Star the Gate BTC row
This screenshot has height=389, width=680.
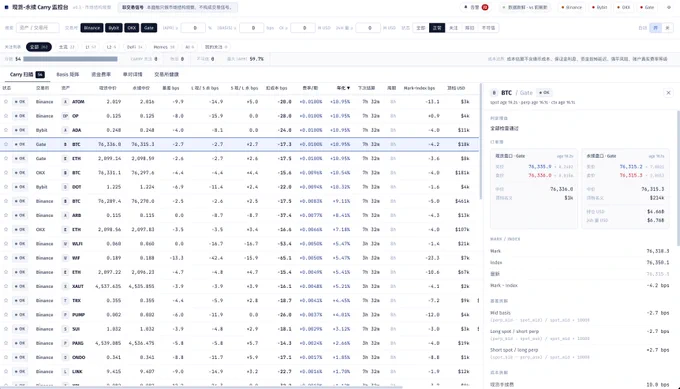click(x=6, y=144)
